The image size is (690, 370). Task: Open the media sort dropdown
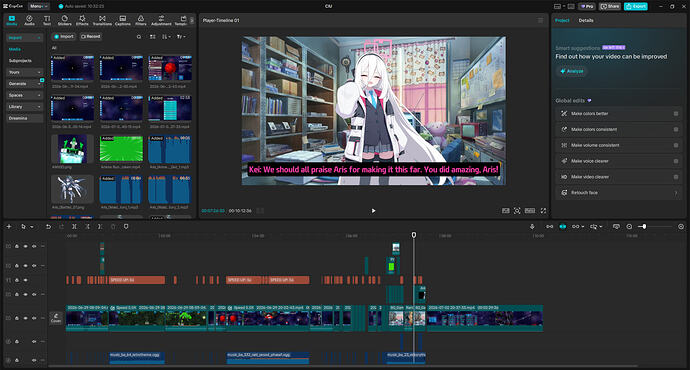(x=166, y=37)
